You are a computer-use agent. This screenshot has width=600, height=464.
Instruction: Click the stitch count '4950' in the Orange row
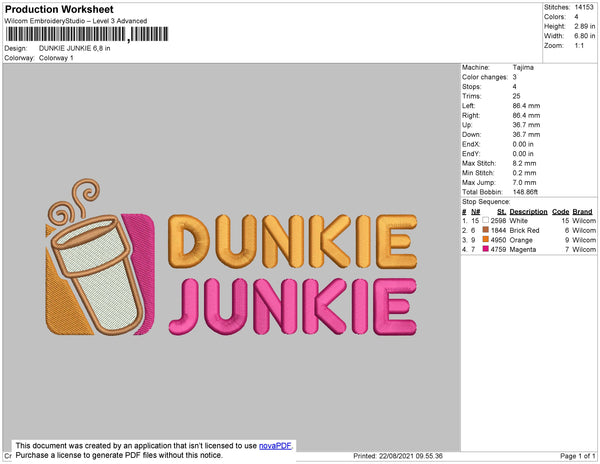pos(498,240)
